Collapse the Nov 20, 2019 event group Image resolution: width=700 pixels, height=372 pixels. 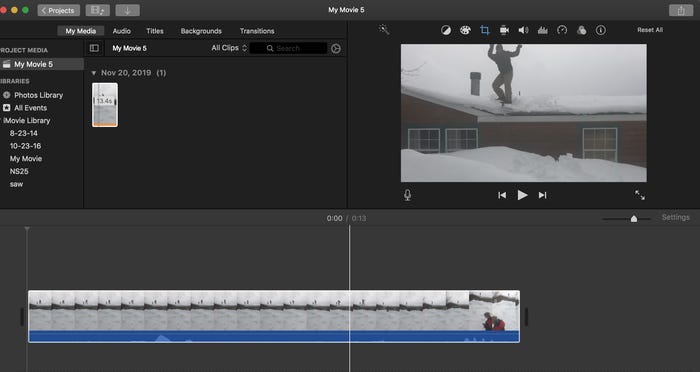point(94,73)
